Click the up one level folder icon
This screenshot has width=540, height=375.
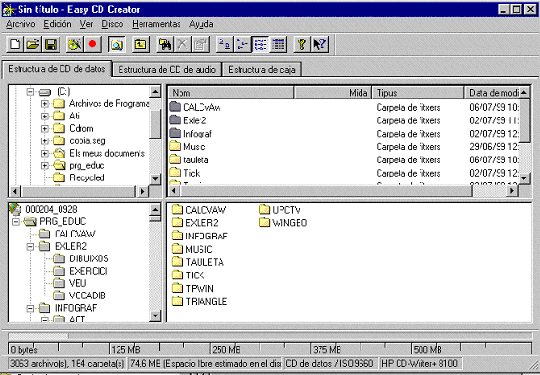click(x=141, y=44)
